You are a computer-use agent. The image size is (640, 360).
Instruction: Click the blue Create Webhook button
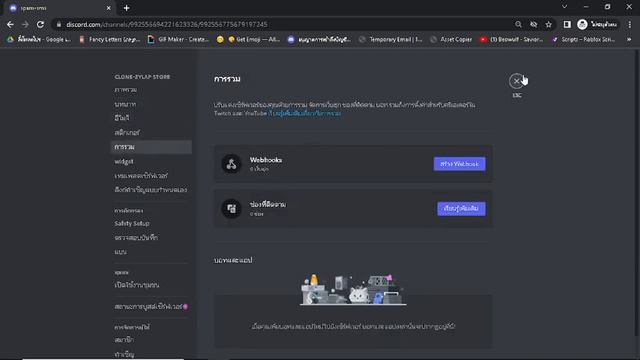pos(459,164)
